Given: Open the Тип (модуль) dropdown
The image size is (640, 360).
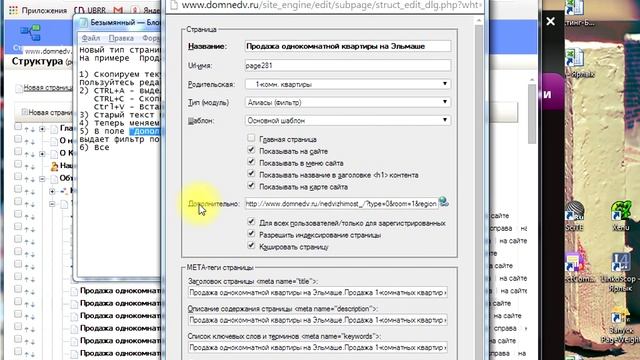Looking at the screenshot, I should (348, 102).
